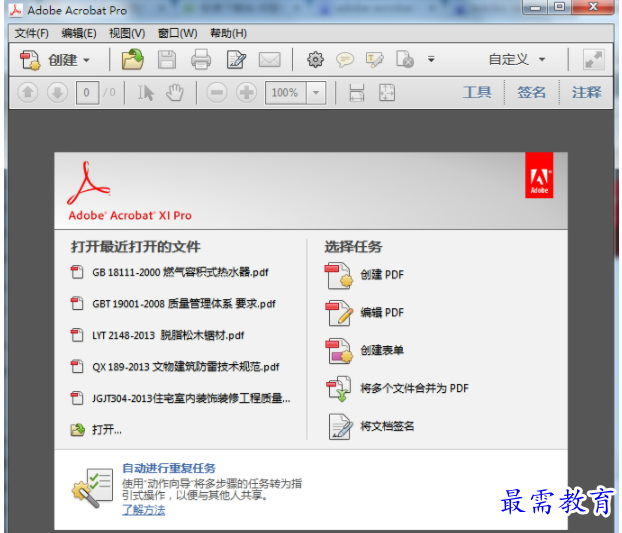Open recent file QX 189-2013 文物建筑防雷技术规范.pdf
The height and width of the screenshot is (533, 622).
click(186, 367)
